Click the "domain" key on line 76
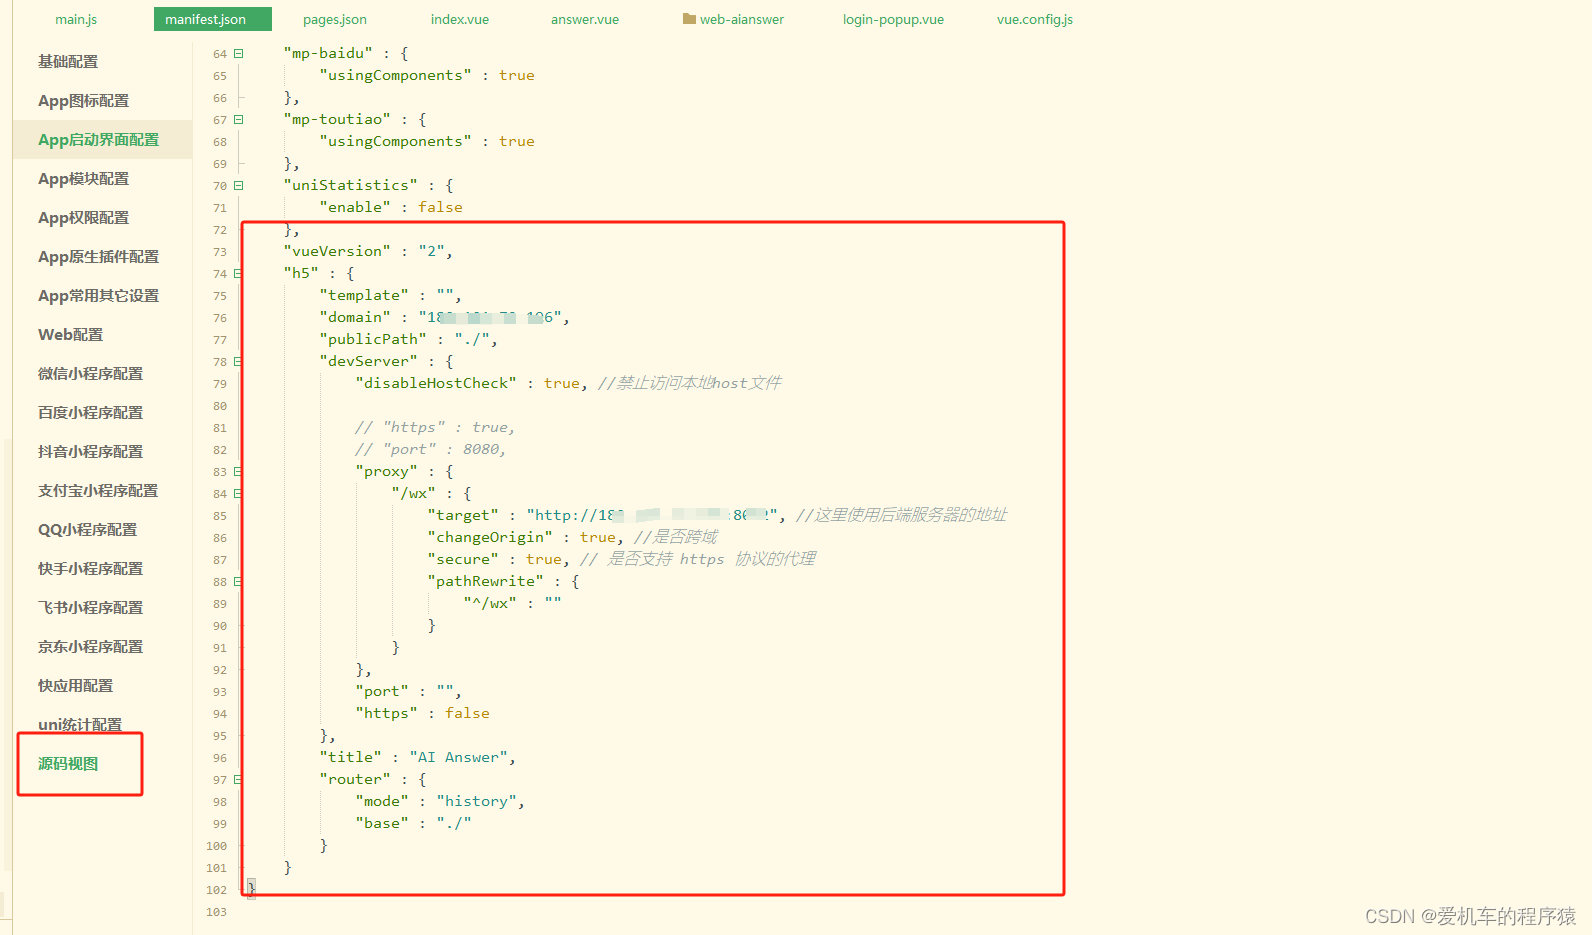 click(x=355, y=317)
